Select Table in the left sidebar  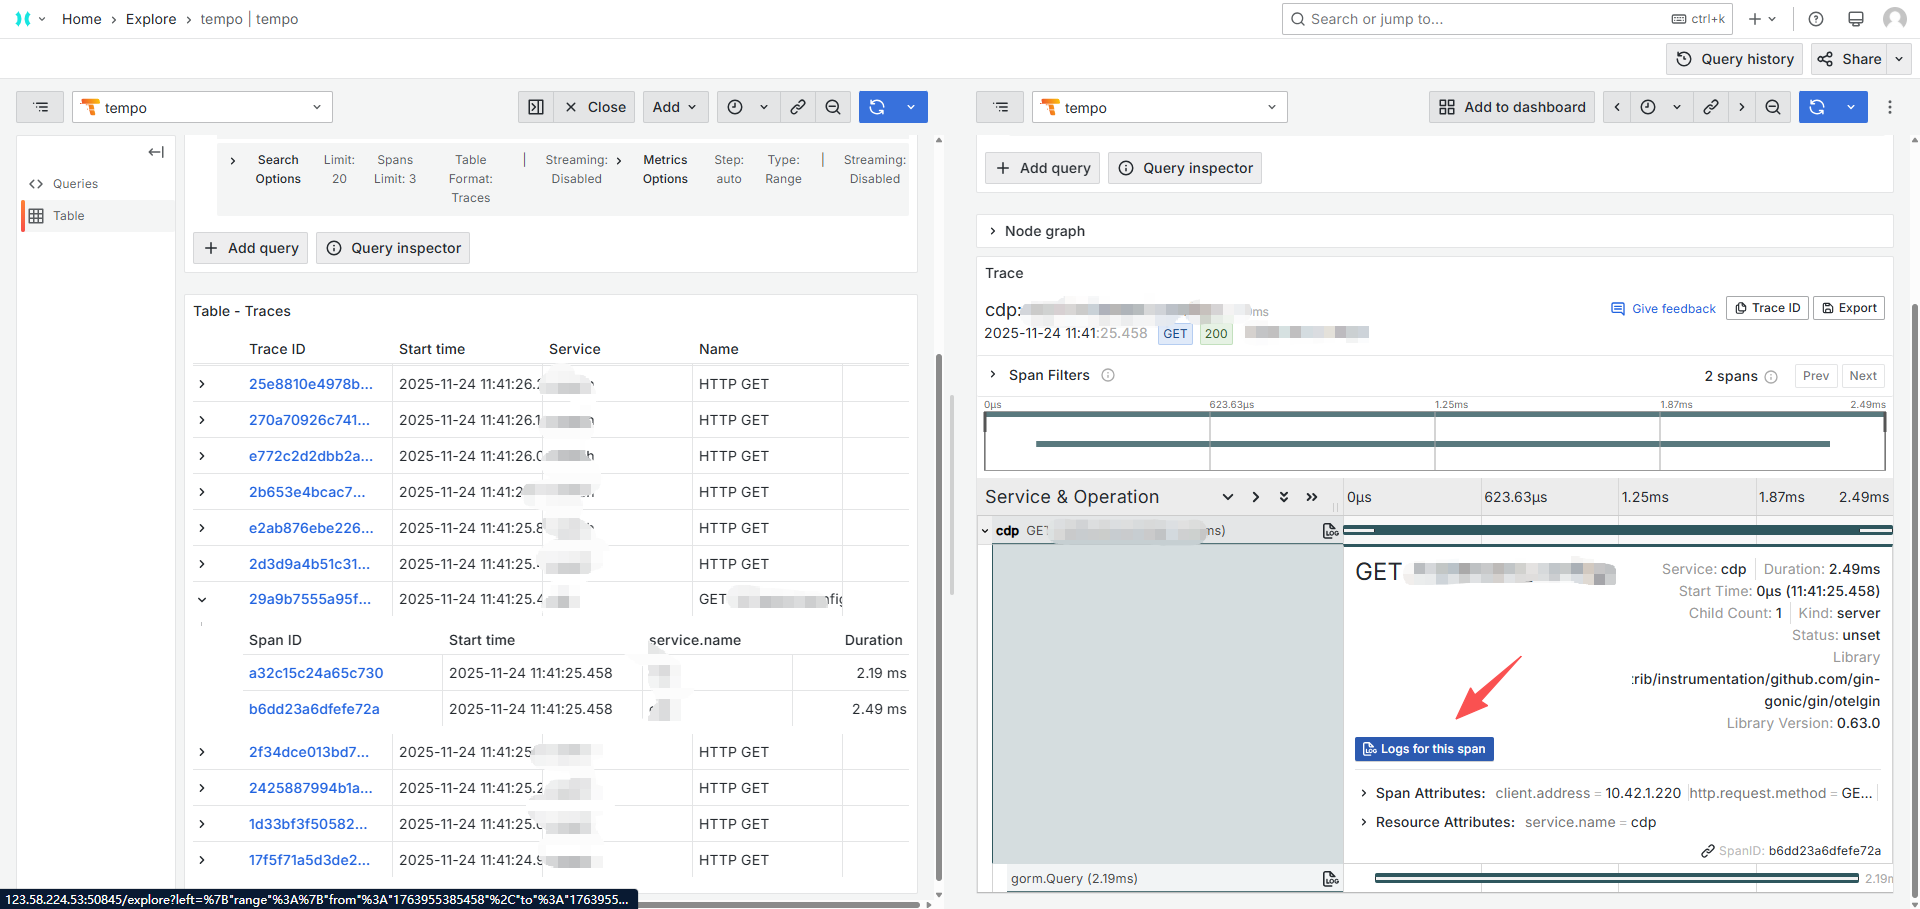pos(68,216)
